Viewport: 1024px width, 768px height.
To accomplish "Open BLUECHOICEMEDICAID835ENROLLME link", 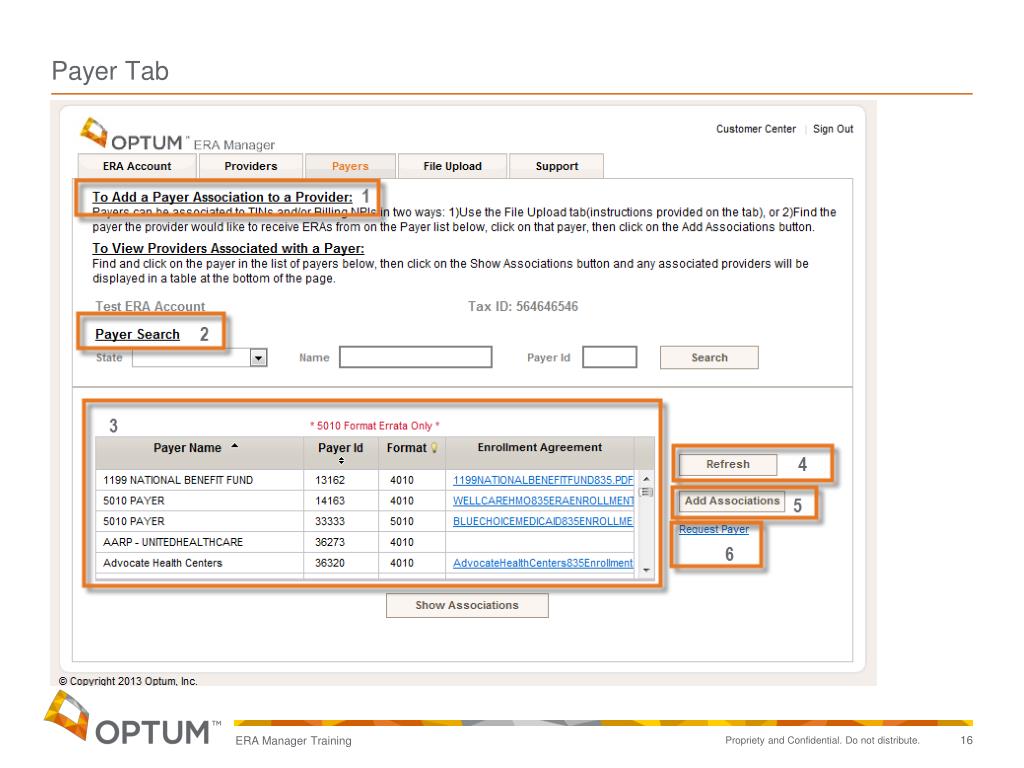I will point(543,521).
